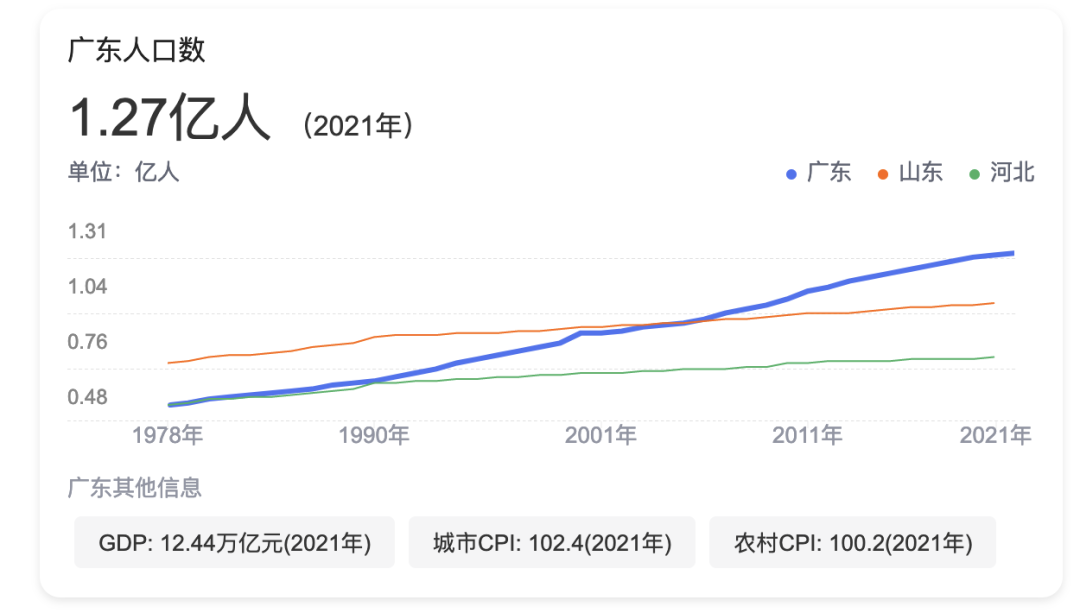Click the 1.27亿人 headline figure
This screenshot has height=613, width=1080.
[169, 119]
